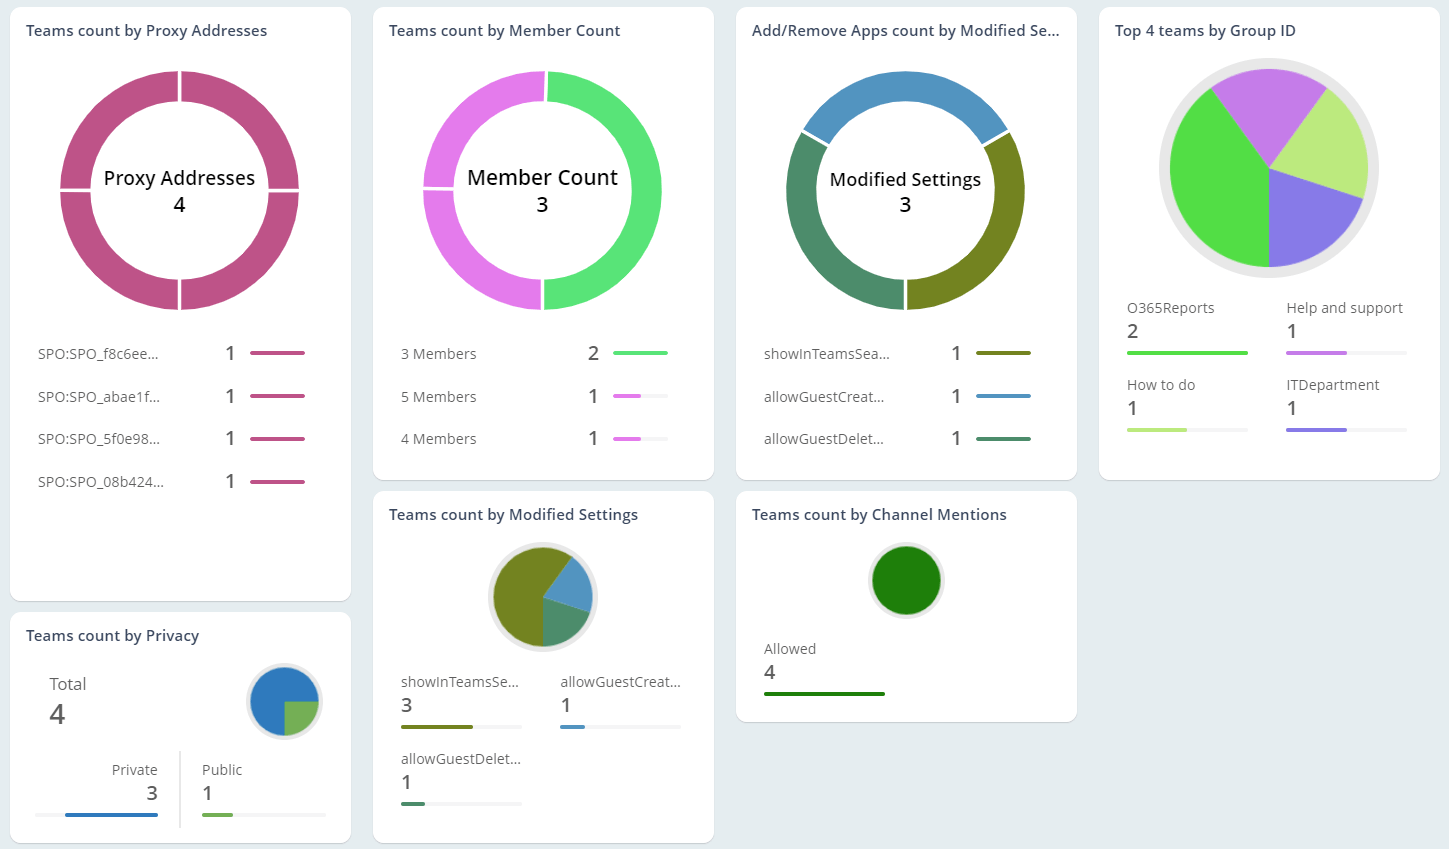Select the ITDepartment legend label
Viewport: 1449px width, 849px height.
tap(1332, 385)
